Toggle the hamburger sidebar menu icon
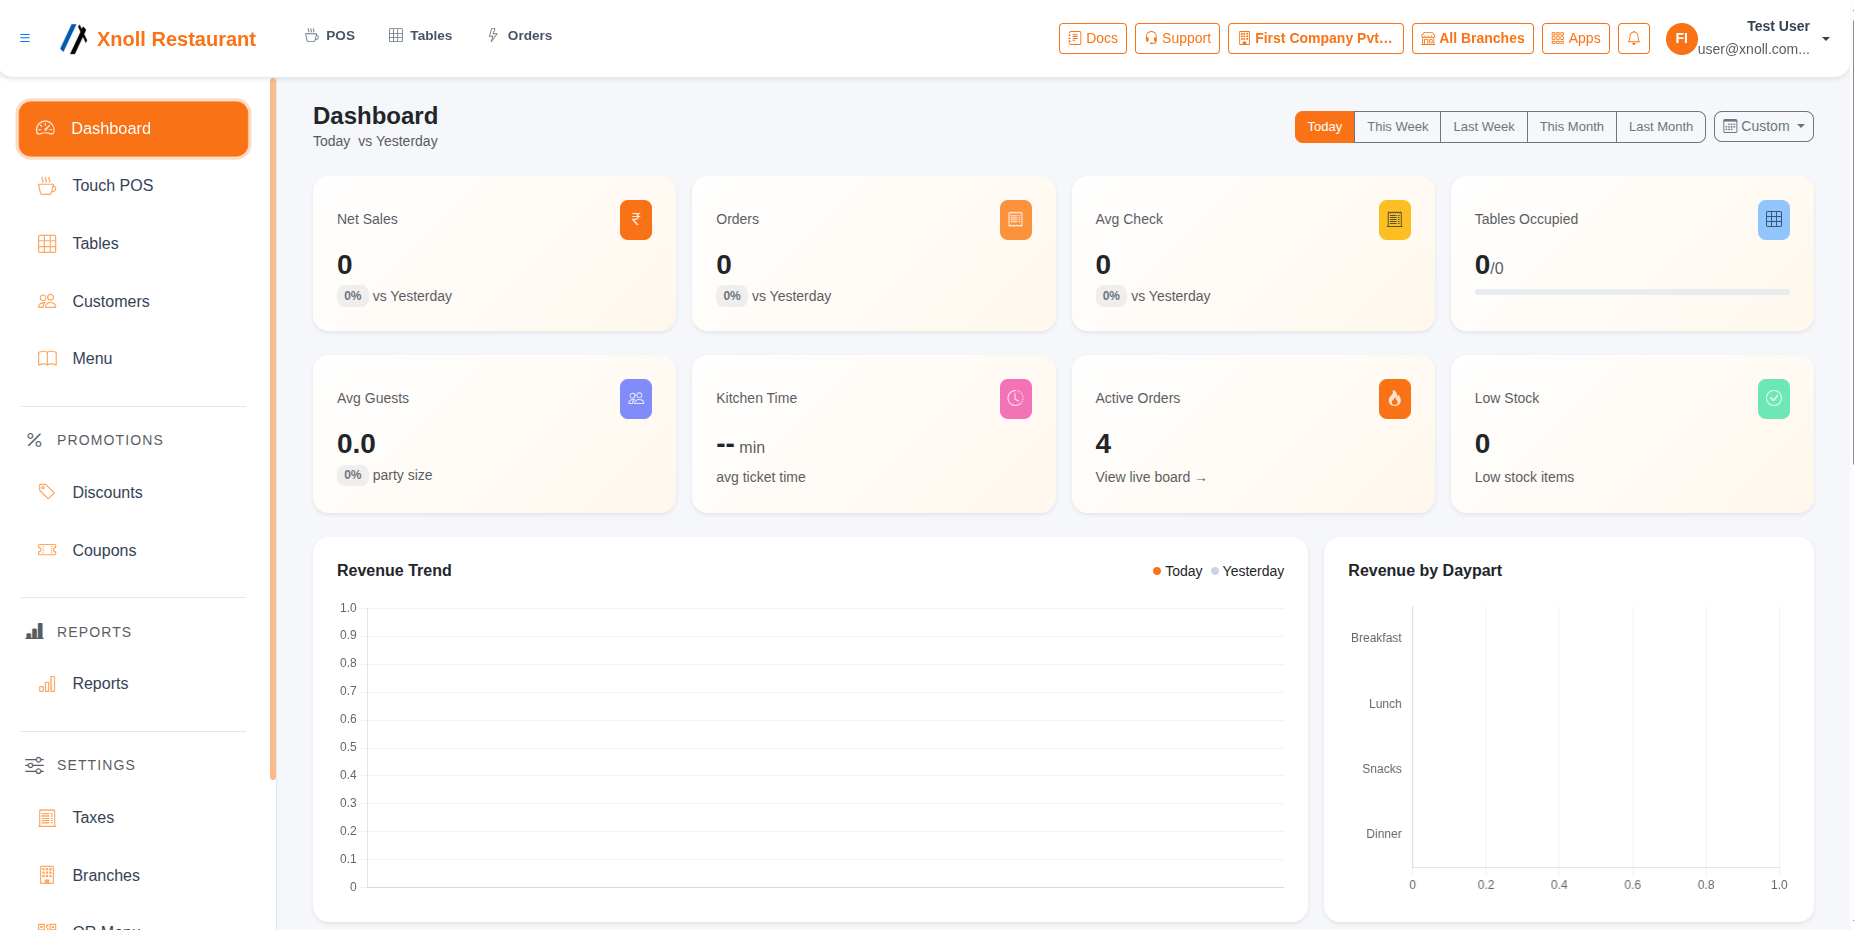This screenshot has height=930, width=1854. pyautogui.click(x=25, y=38)
